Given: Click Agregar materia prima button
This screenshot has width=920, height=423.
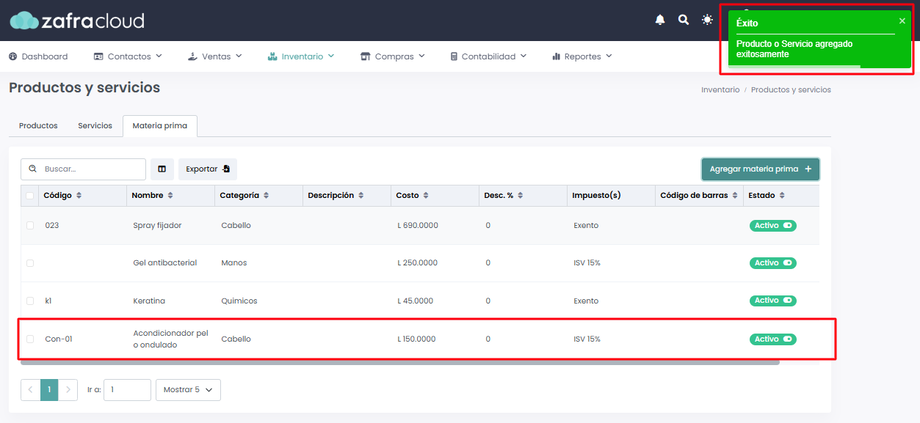Looking at the screenshot, I should click(760, 169).
